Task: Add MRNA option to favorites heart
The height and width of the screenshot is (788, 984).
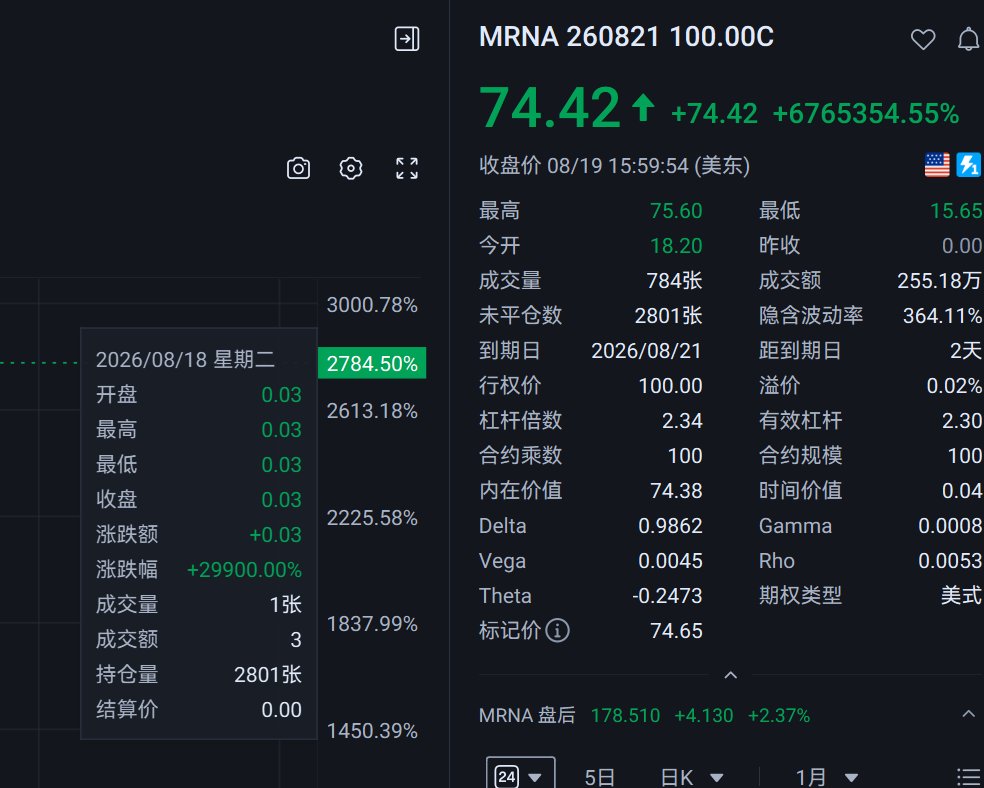Action: tap(922, 40)
